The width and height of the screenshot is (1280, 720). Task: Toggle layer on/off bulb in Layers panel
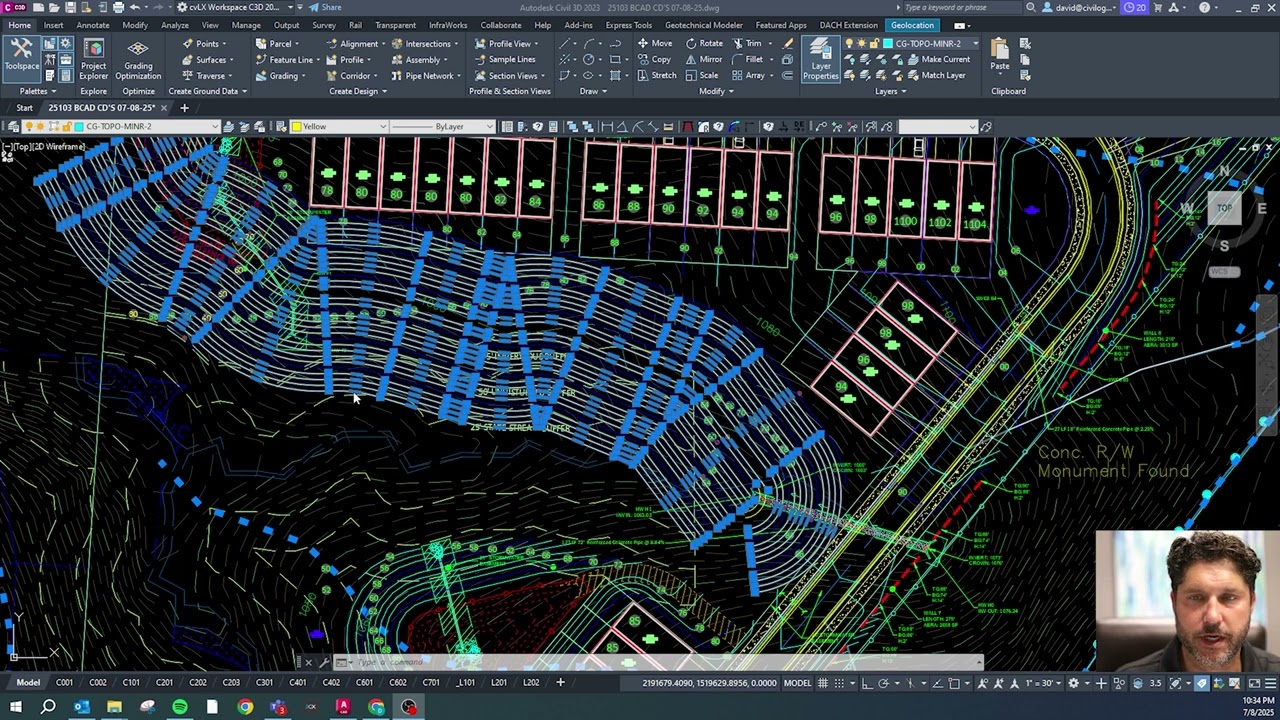click(x=849, y=43)
